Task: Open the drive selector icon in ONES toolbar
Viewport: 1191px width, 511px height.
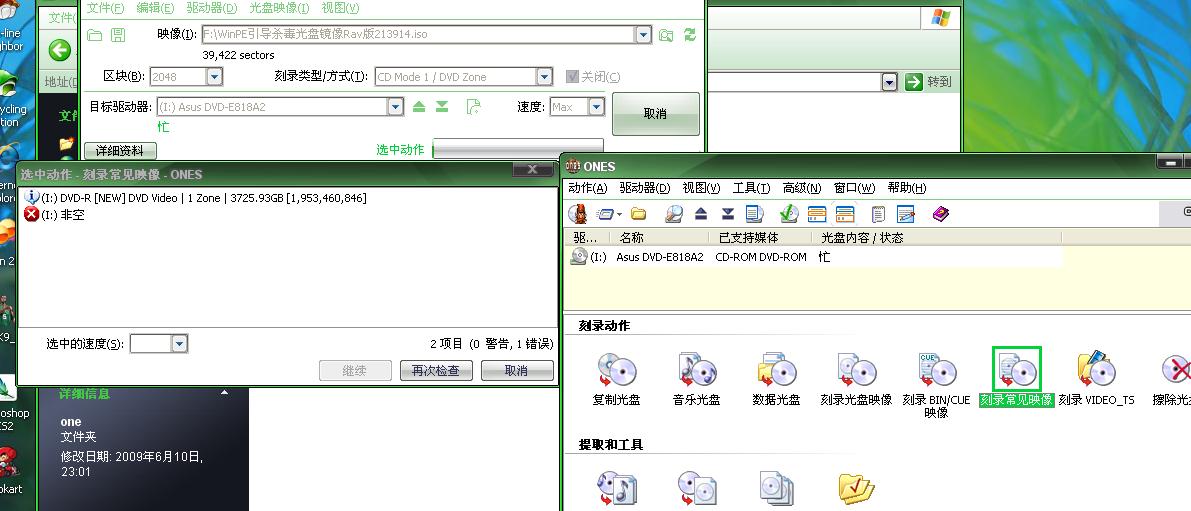Action: point(608,214)
